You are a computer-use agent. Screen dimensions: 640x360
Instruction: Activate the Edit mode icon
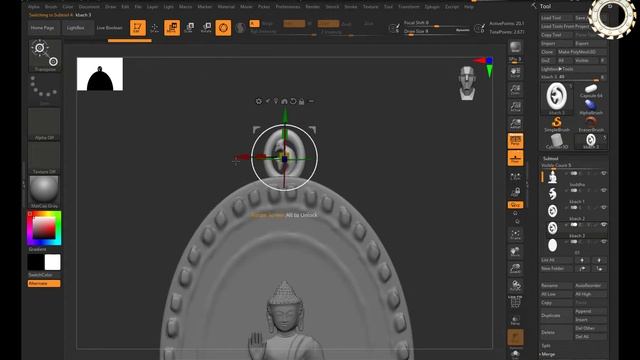click(x=138, y=28)
